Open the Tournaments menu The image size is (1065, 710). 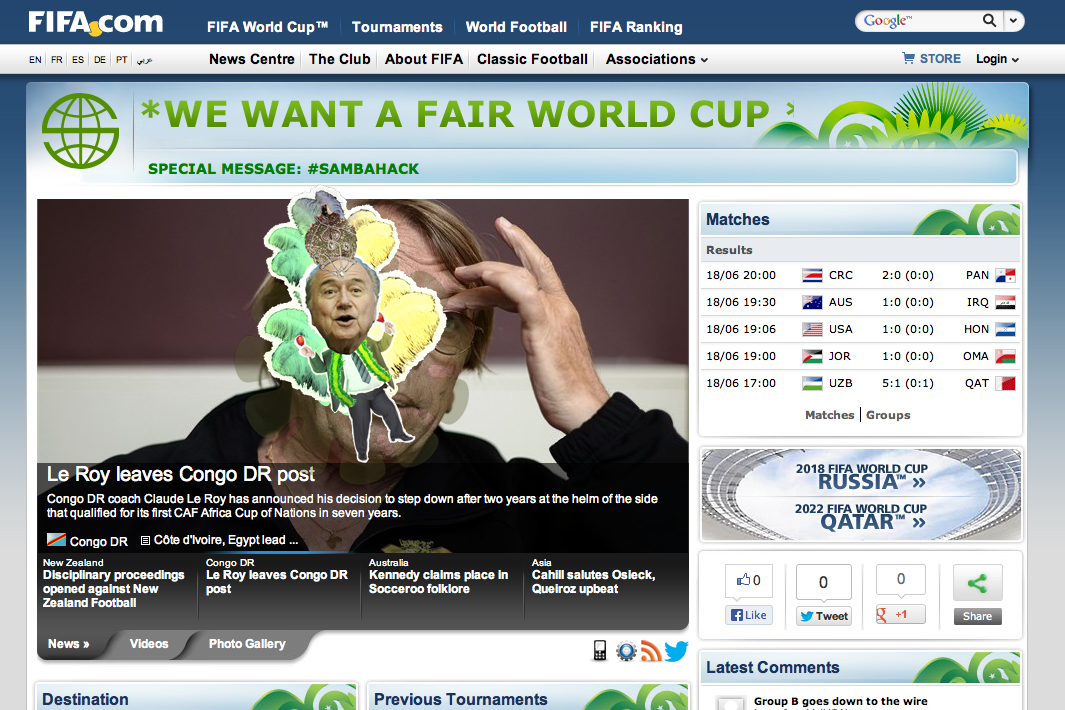[397, 27]
